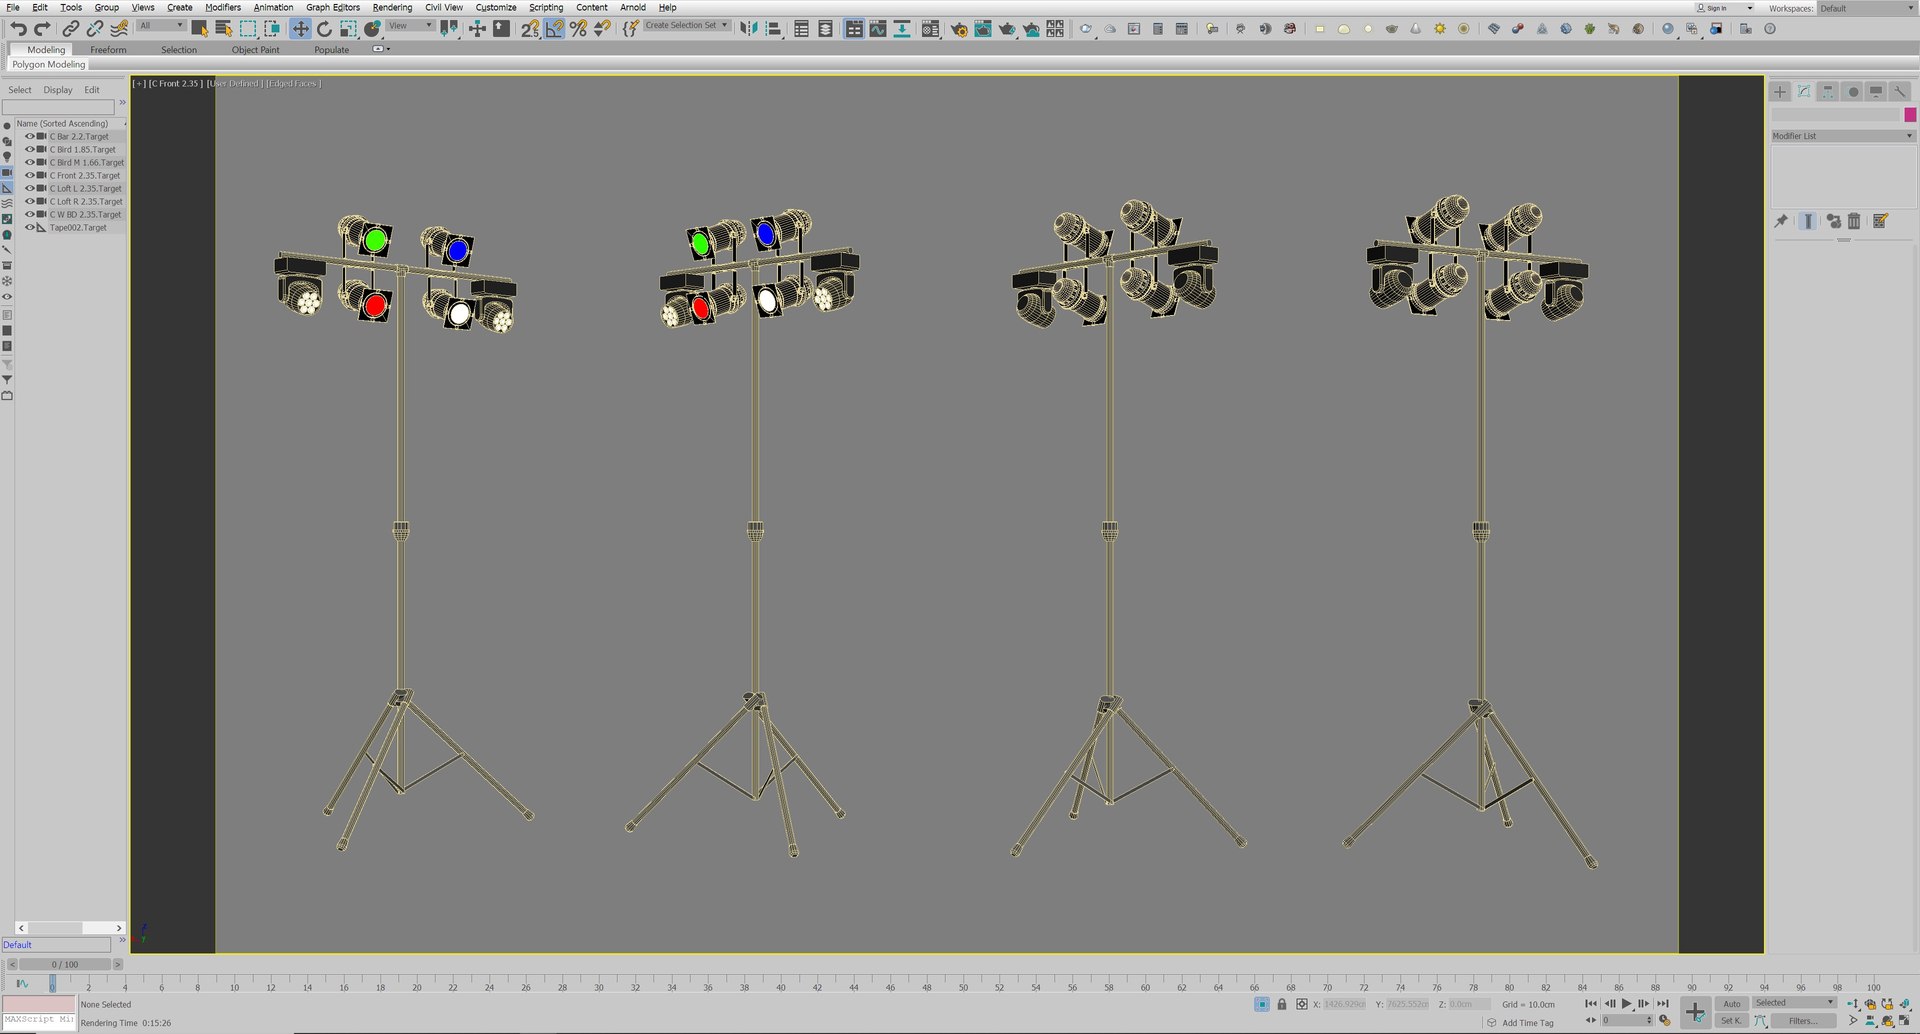Click the Auto key button

(1732, 1003)
